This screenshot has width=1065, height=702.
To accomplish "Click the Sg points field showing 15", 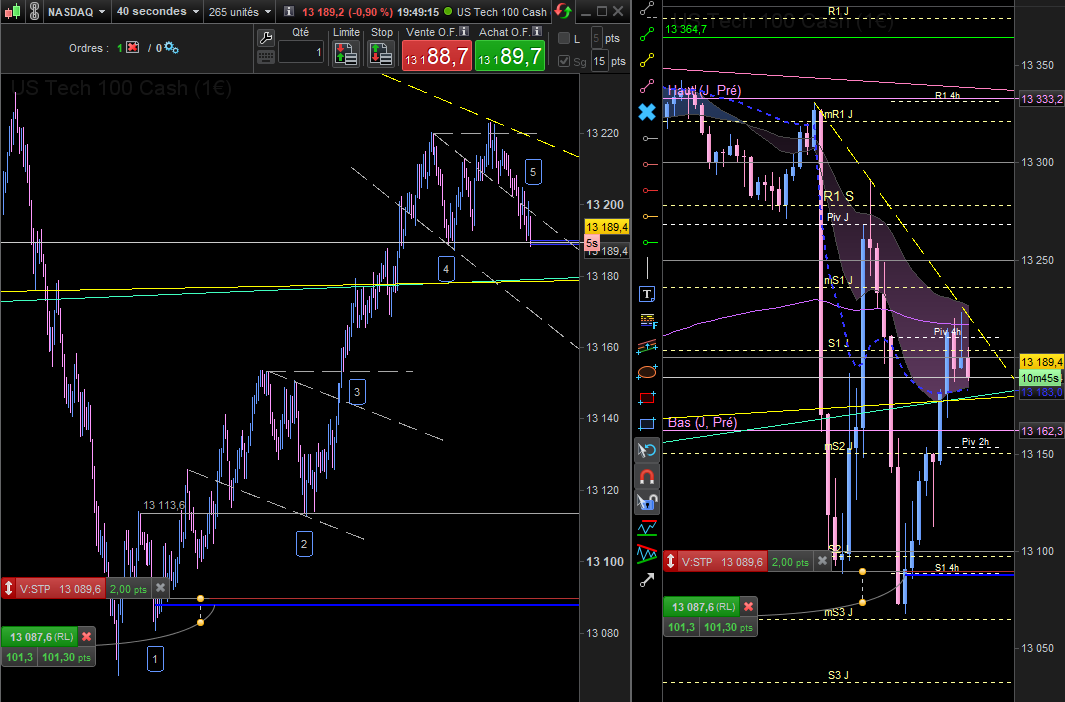I will pyautogui.click(x=598, y=61).
